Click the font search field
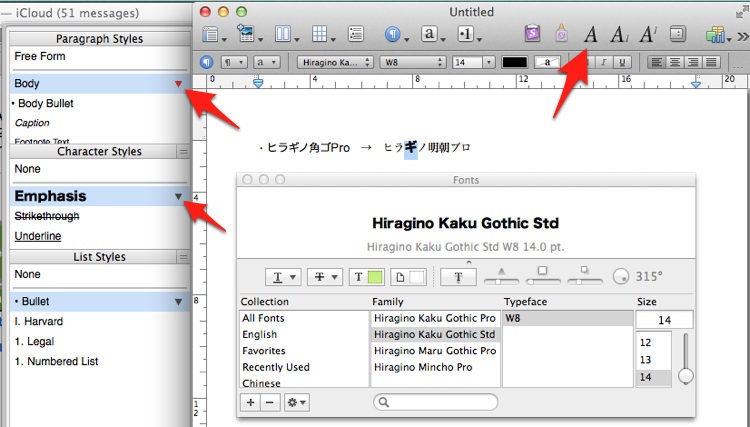Viewport: 750px width, 427px height. click(436, 402)
